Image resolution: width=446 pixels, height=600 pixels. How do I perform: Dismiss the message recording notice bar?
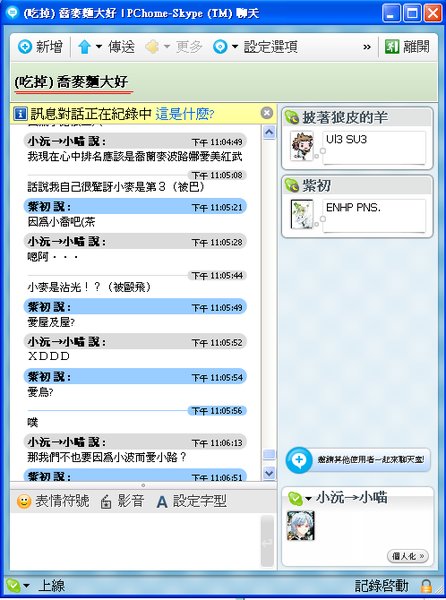click(267, 113)
